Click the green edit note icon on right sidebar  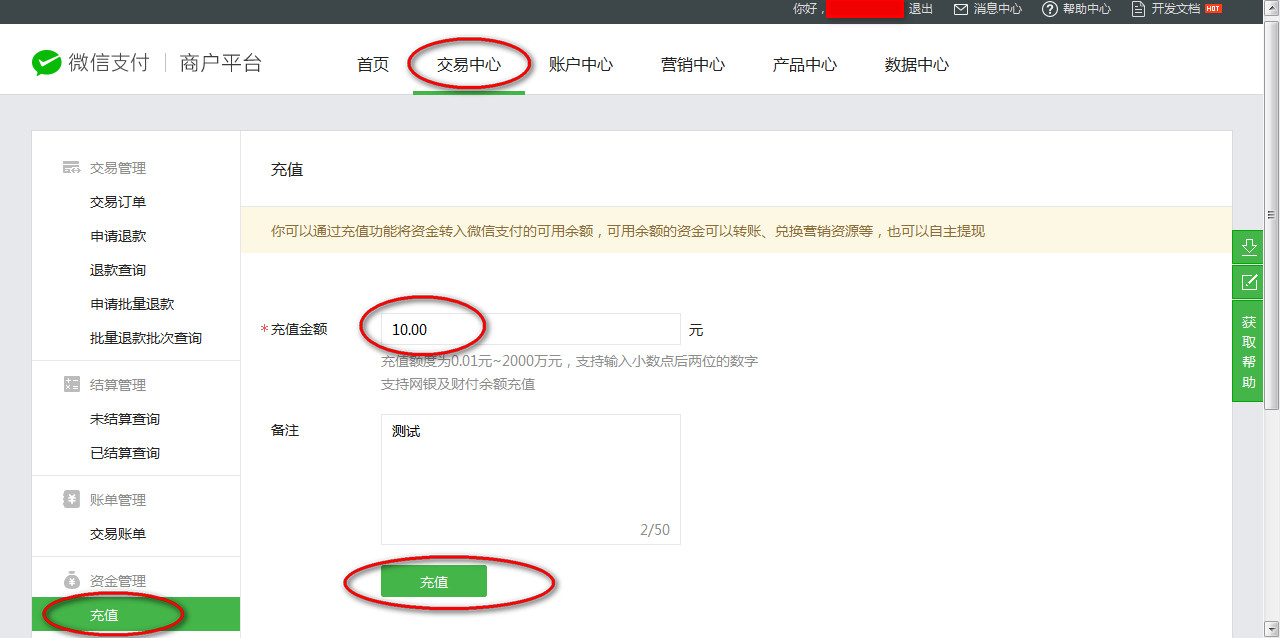point(1248,282)
